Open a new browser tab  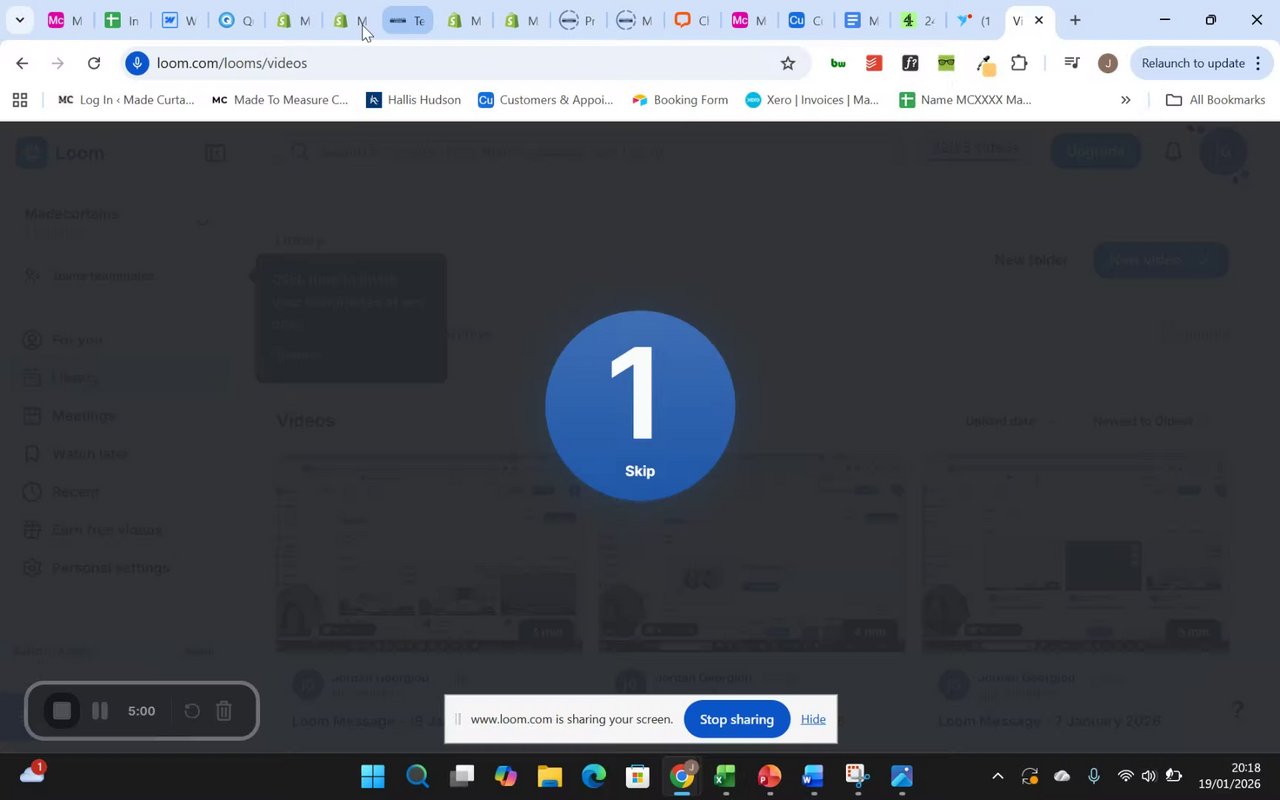(1075, 20)
